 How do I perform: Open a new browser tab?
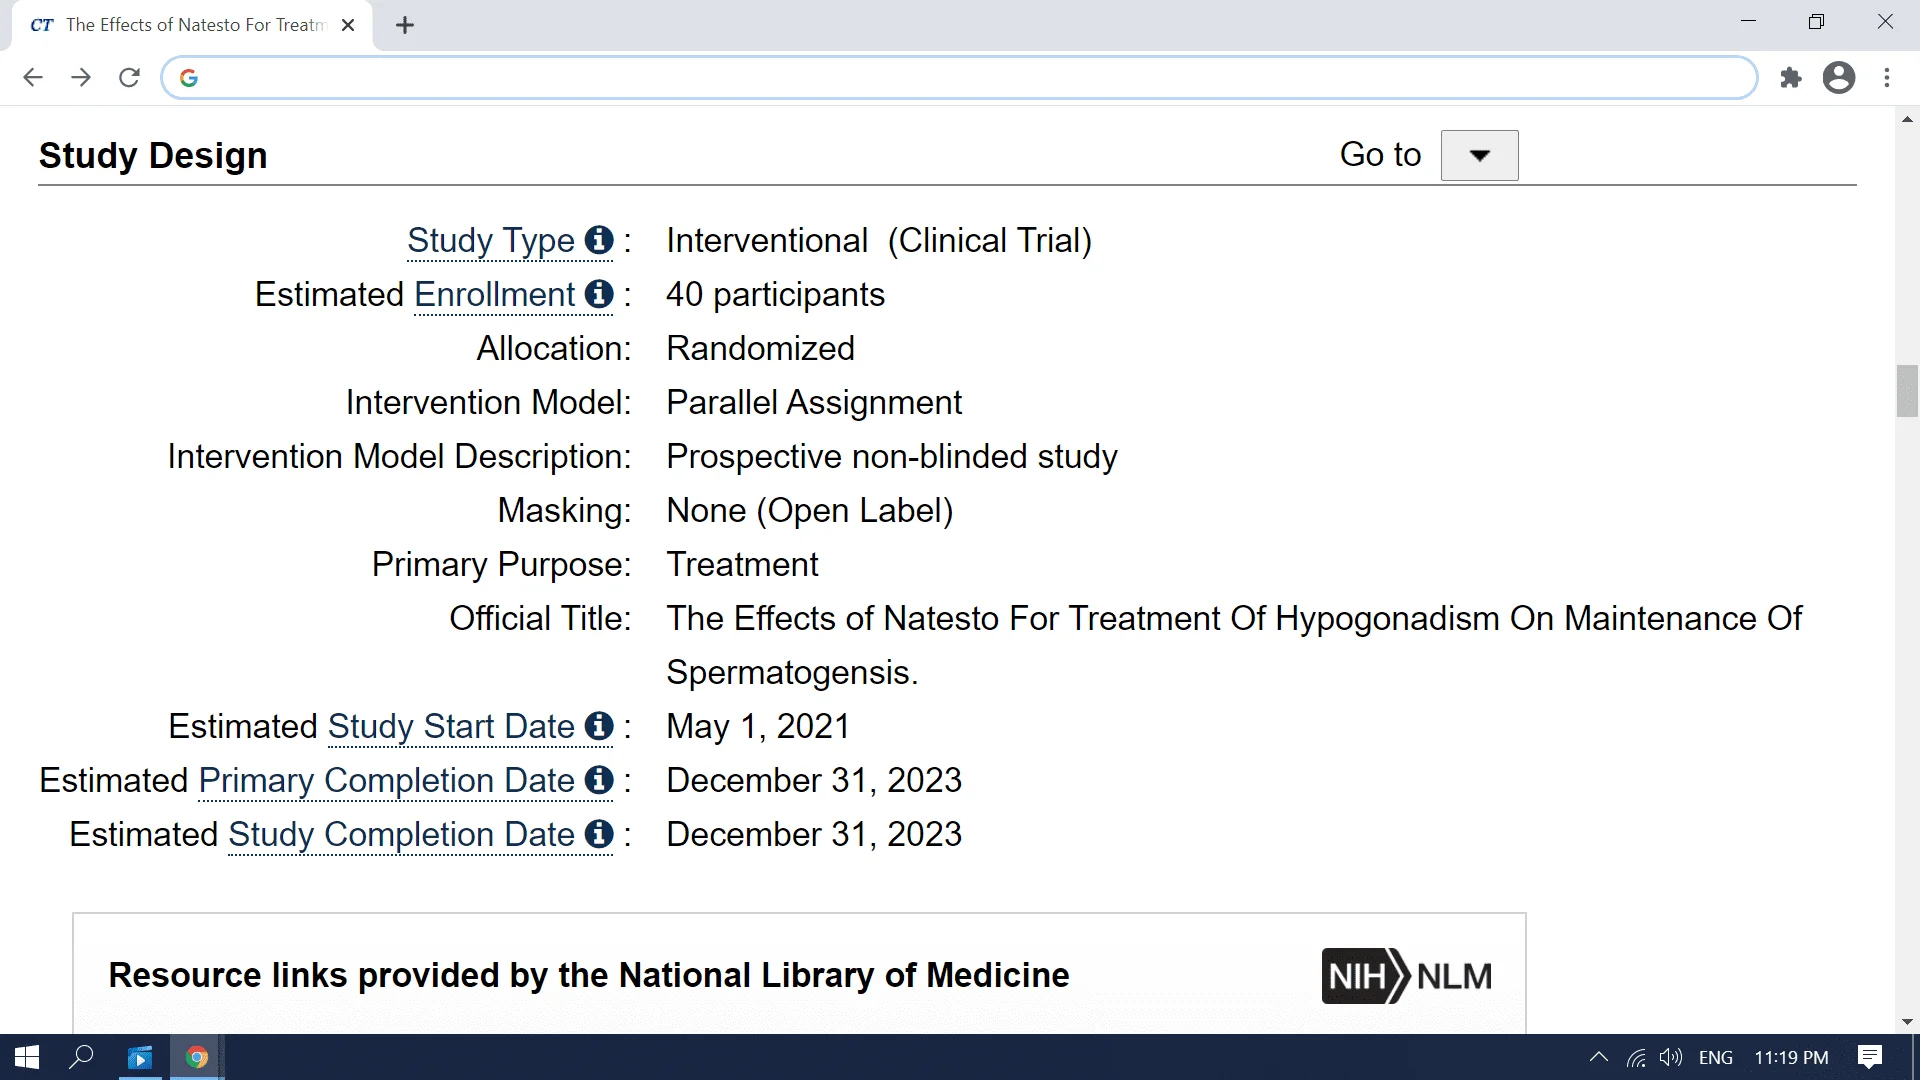point(405,26)
